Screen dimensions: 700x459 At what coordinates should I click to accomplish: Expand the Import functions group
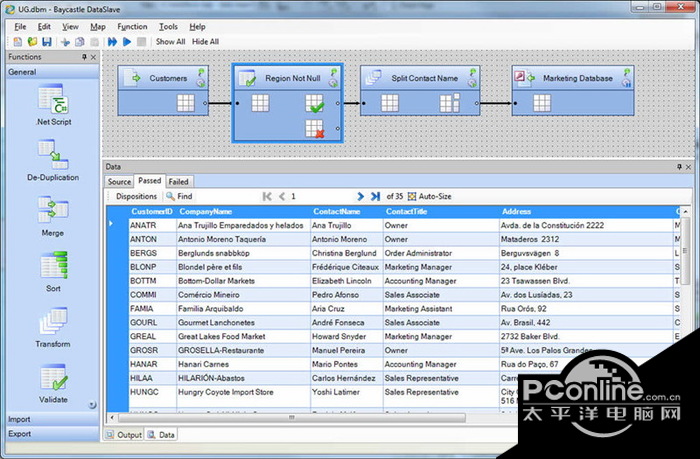53,419
